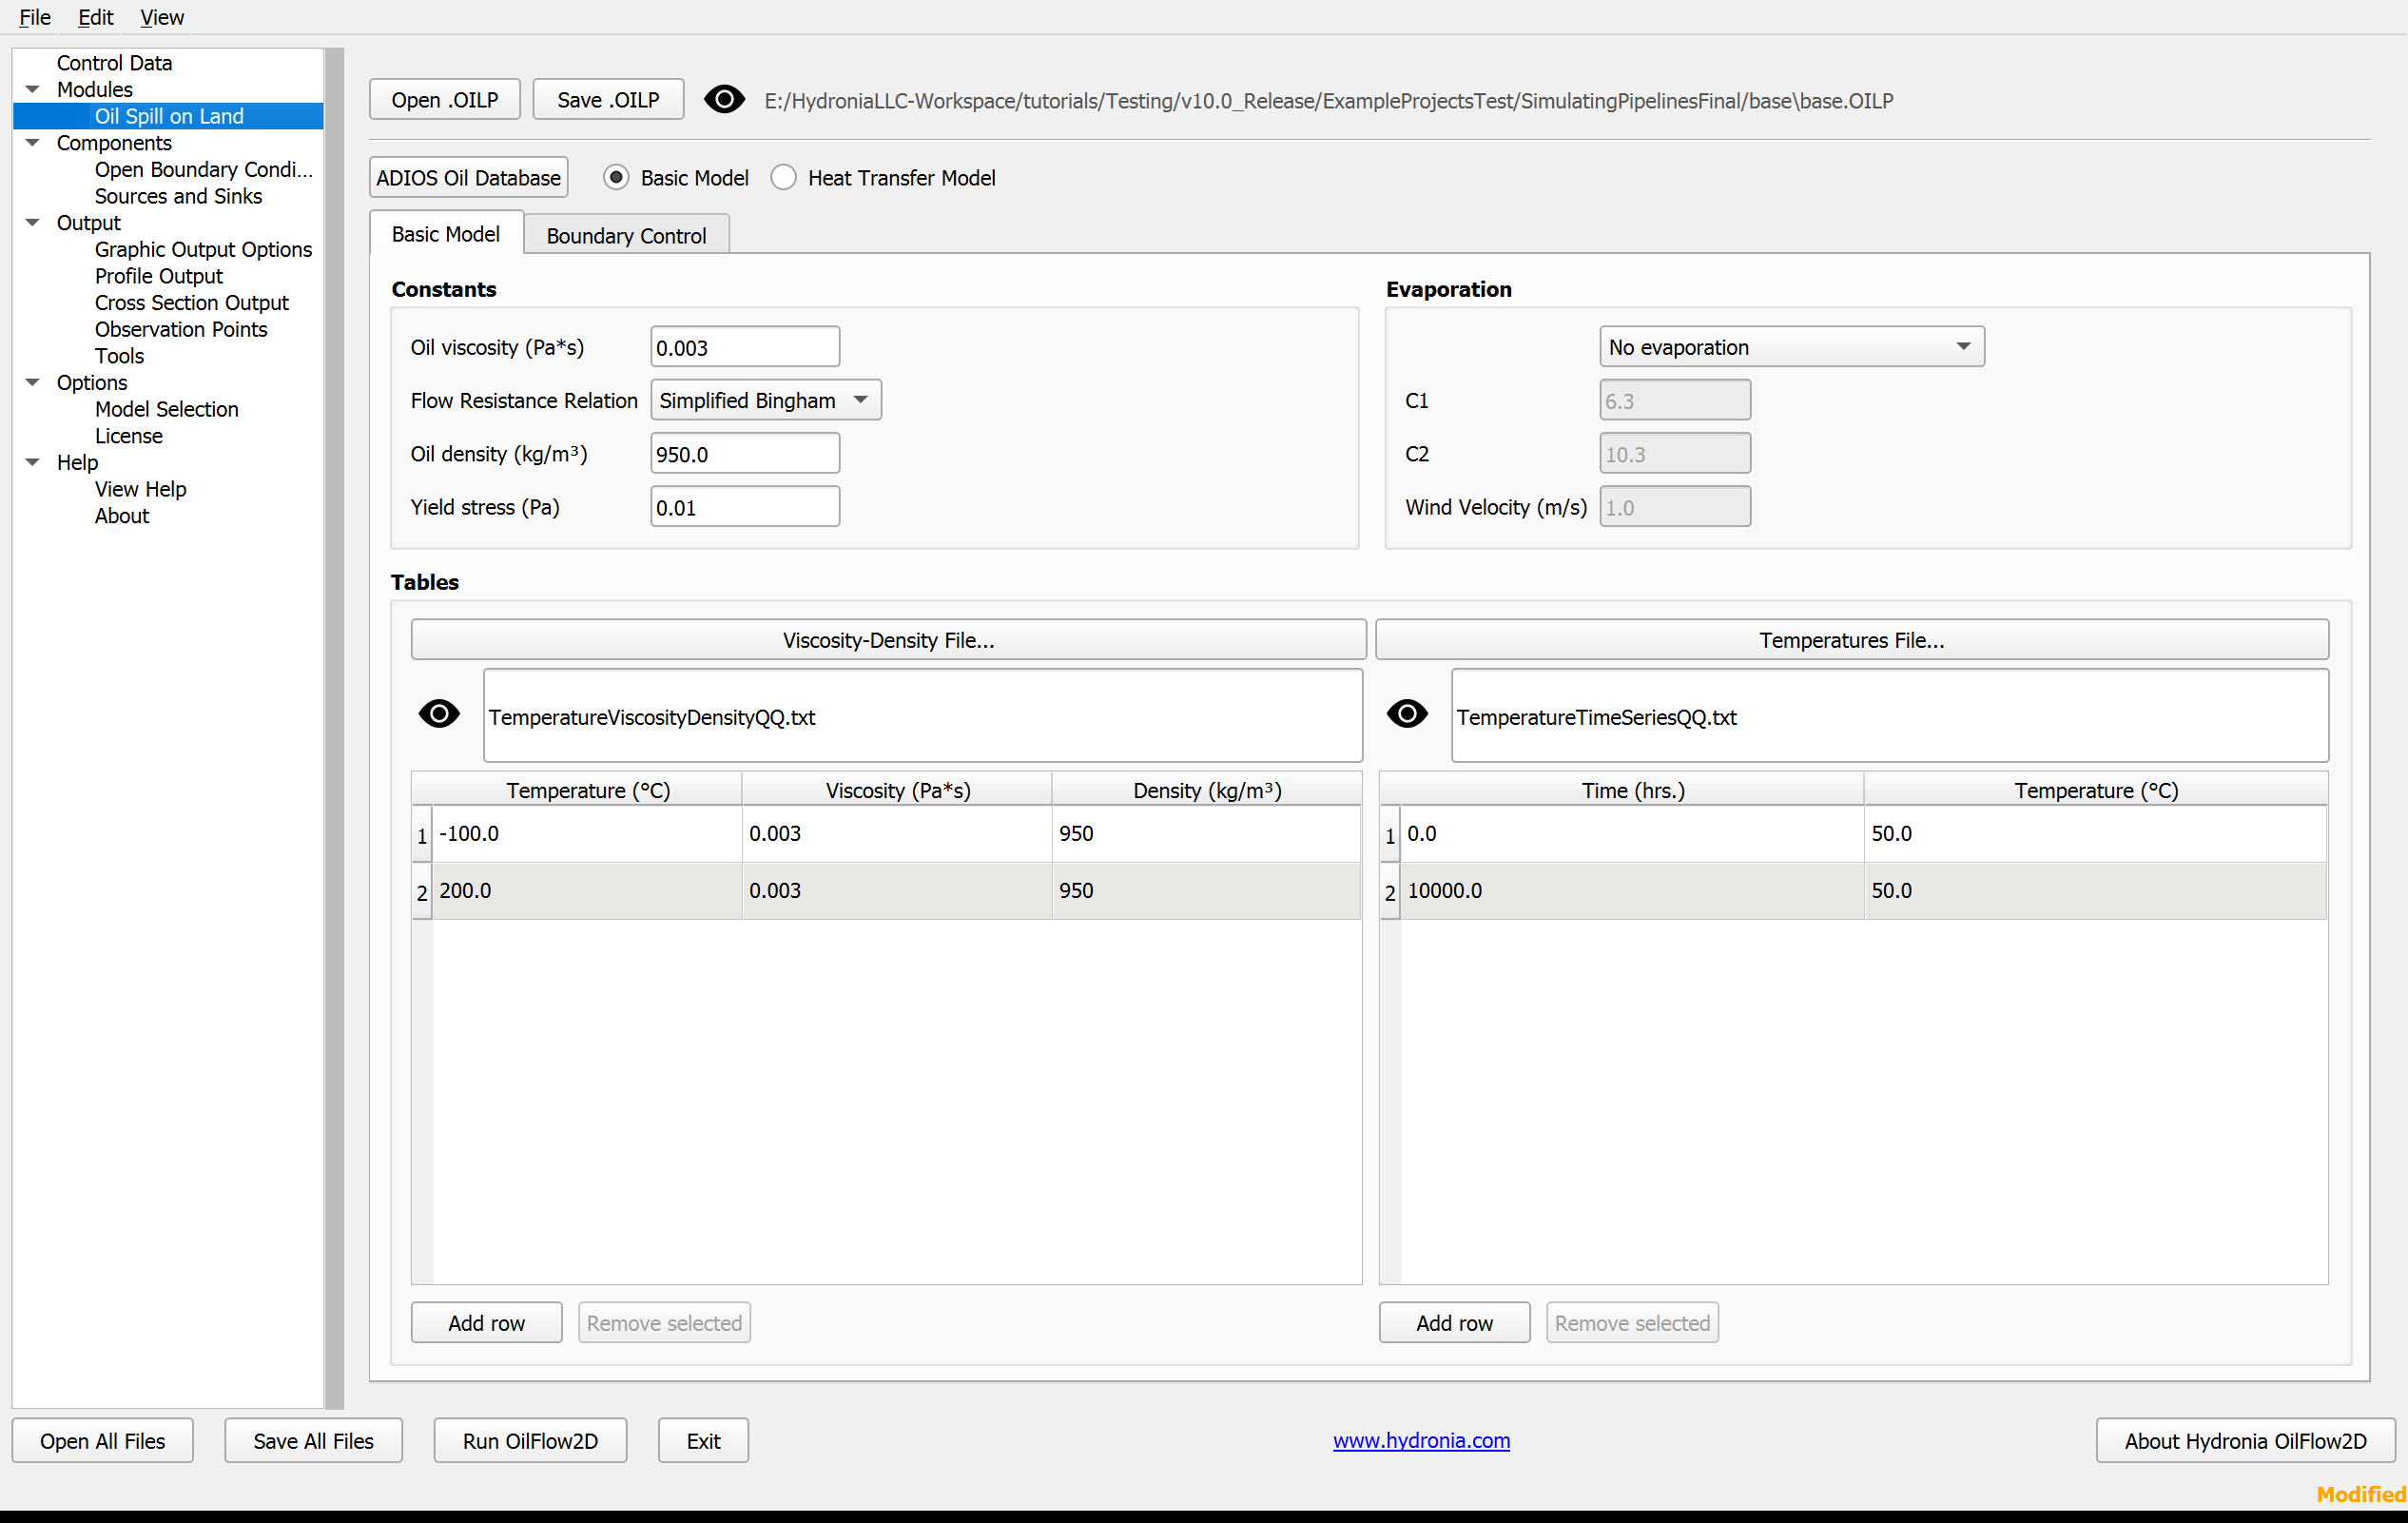Click Run OilFlow2D button
Screen dimensions: 2408x1523
point(530,1441)
